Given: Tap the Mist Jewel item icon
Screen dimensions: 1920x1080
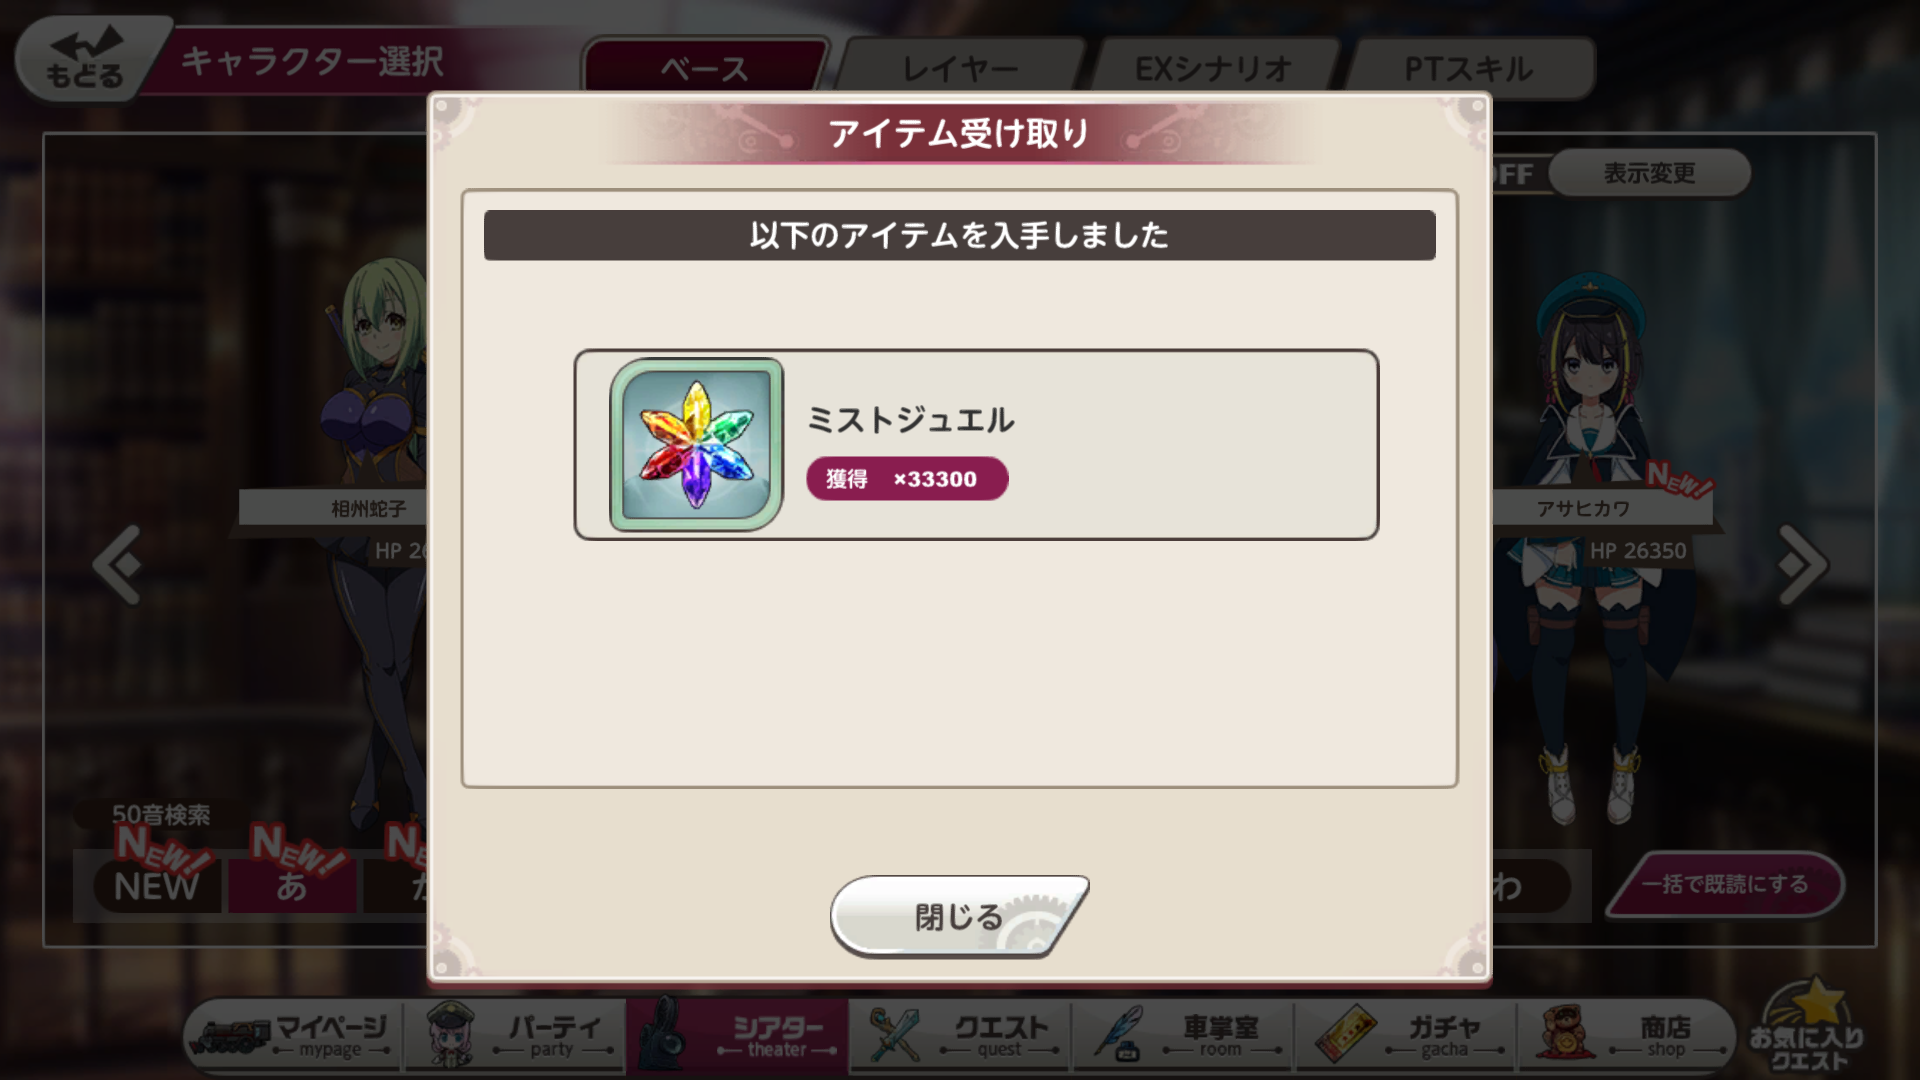Looking at the screenshot, I should (696, 444).
